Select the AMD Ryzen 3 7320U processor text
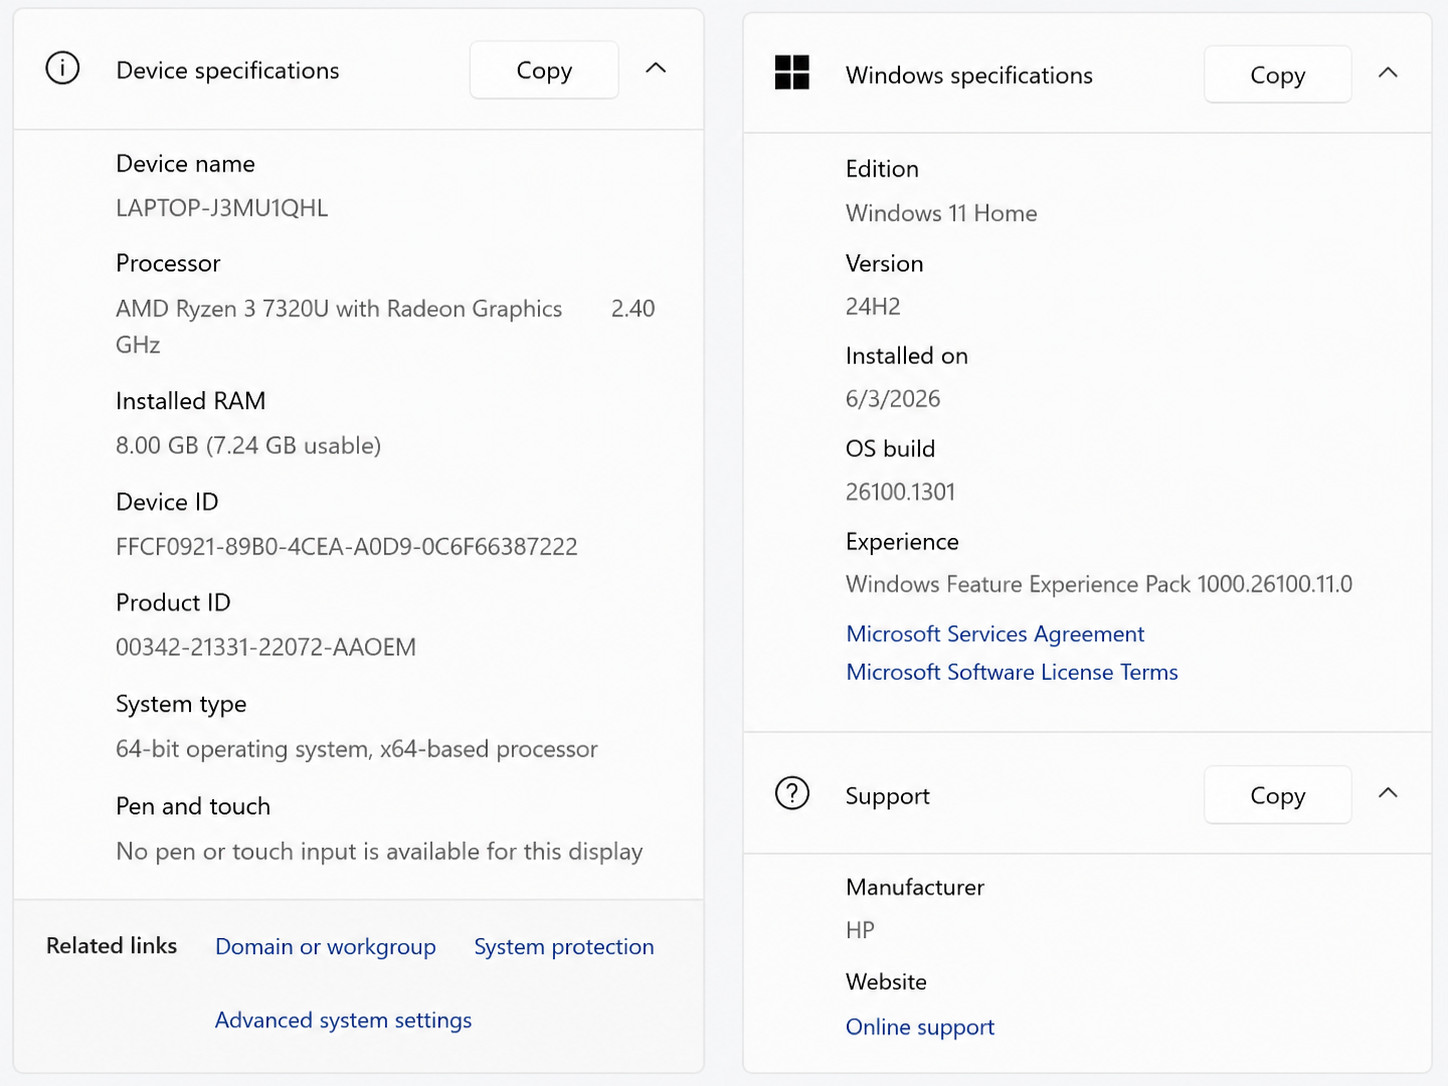 385,326
